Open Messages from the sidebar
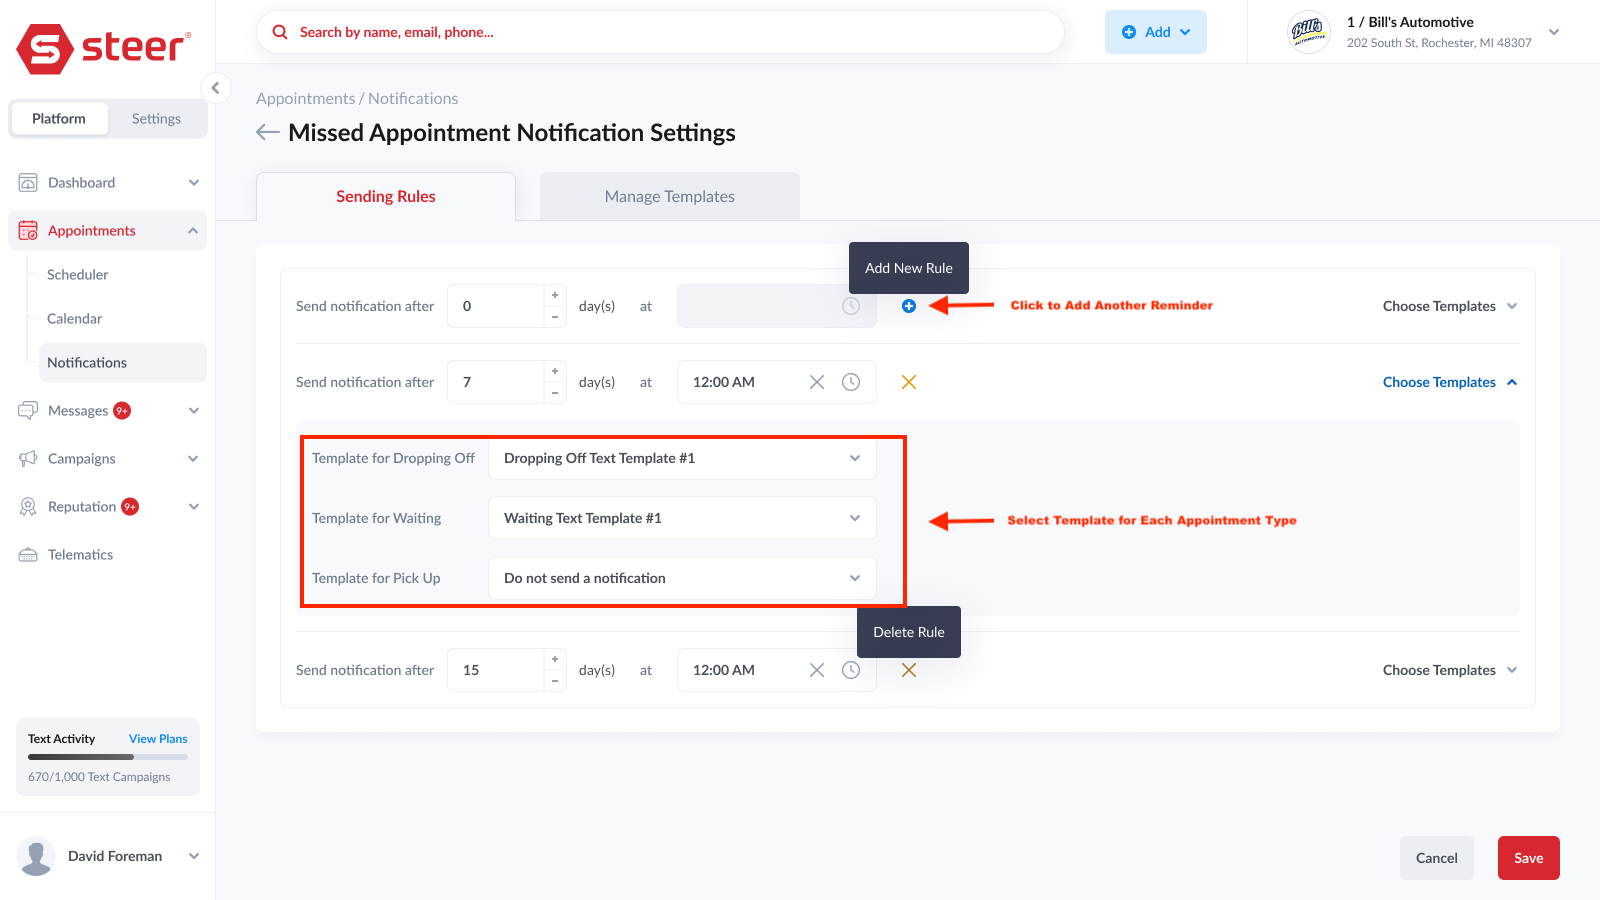The height and width of the screenshot is (900, 1600). pos(29,410)
